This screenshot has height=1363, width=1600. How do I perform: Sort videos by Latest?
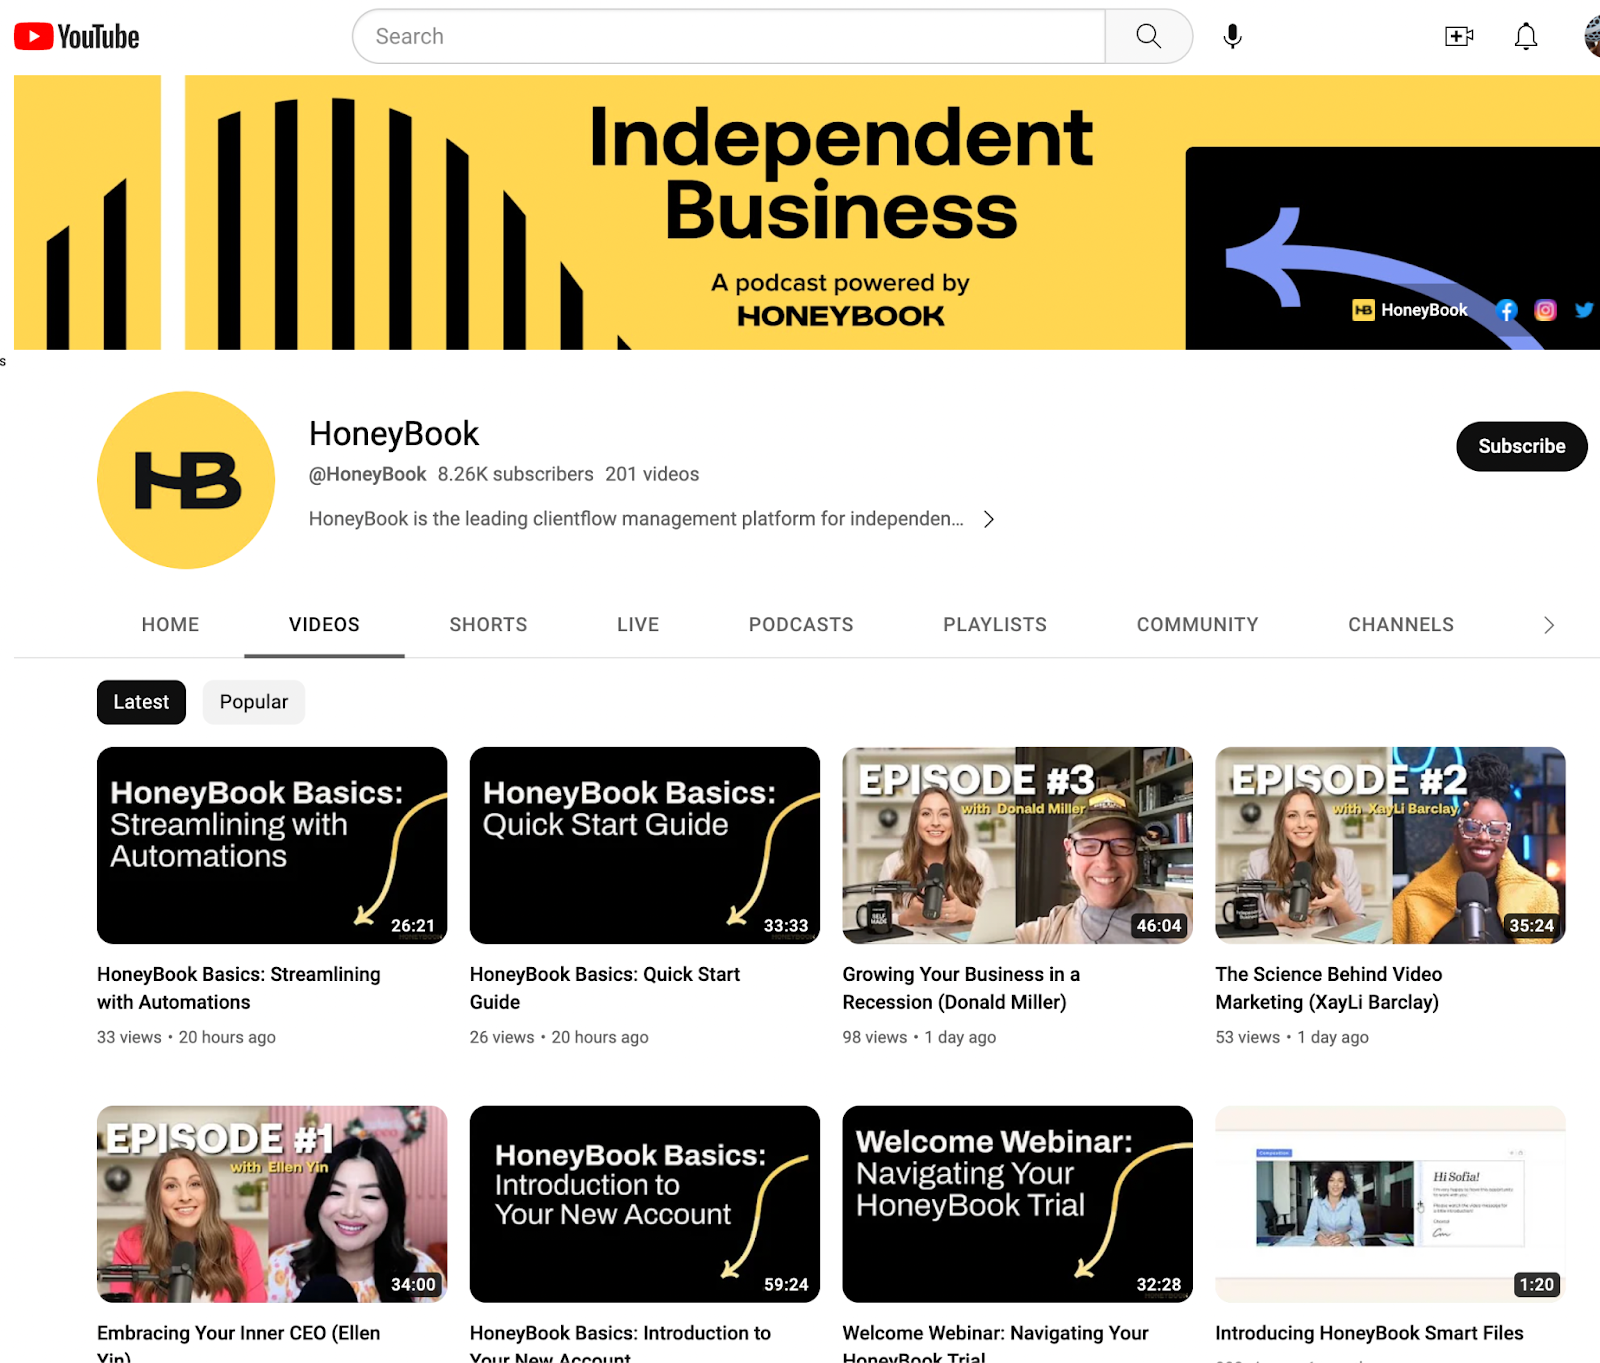point(141,702)
